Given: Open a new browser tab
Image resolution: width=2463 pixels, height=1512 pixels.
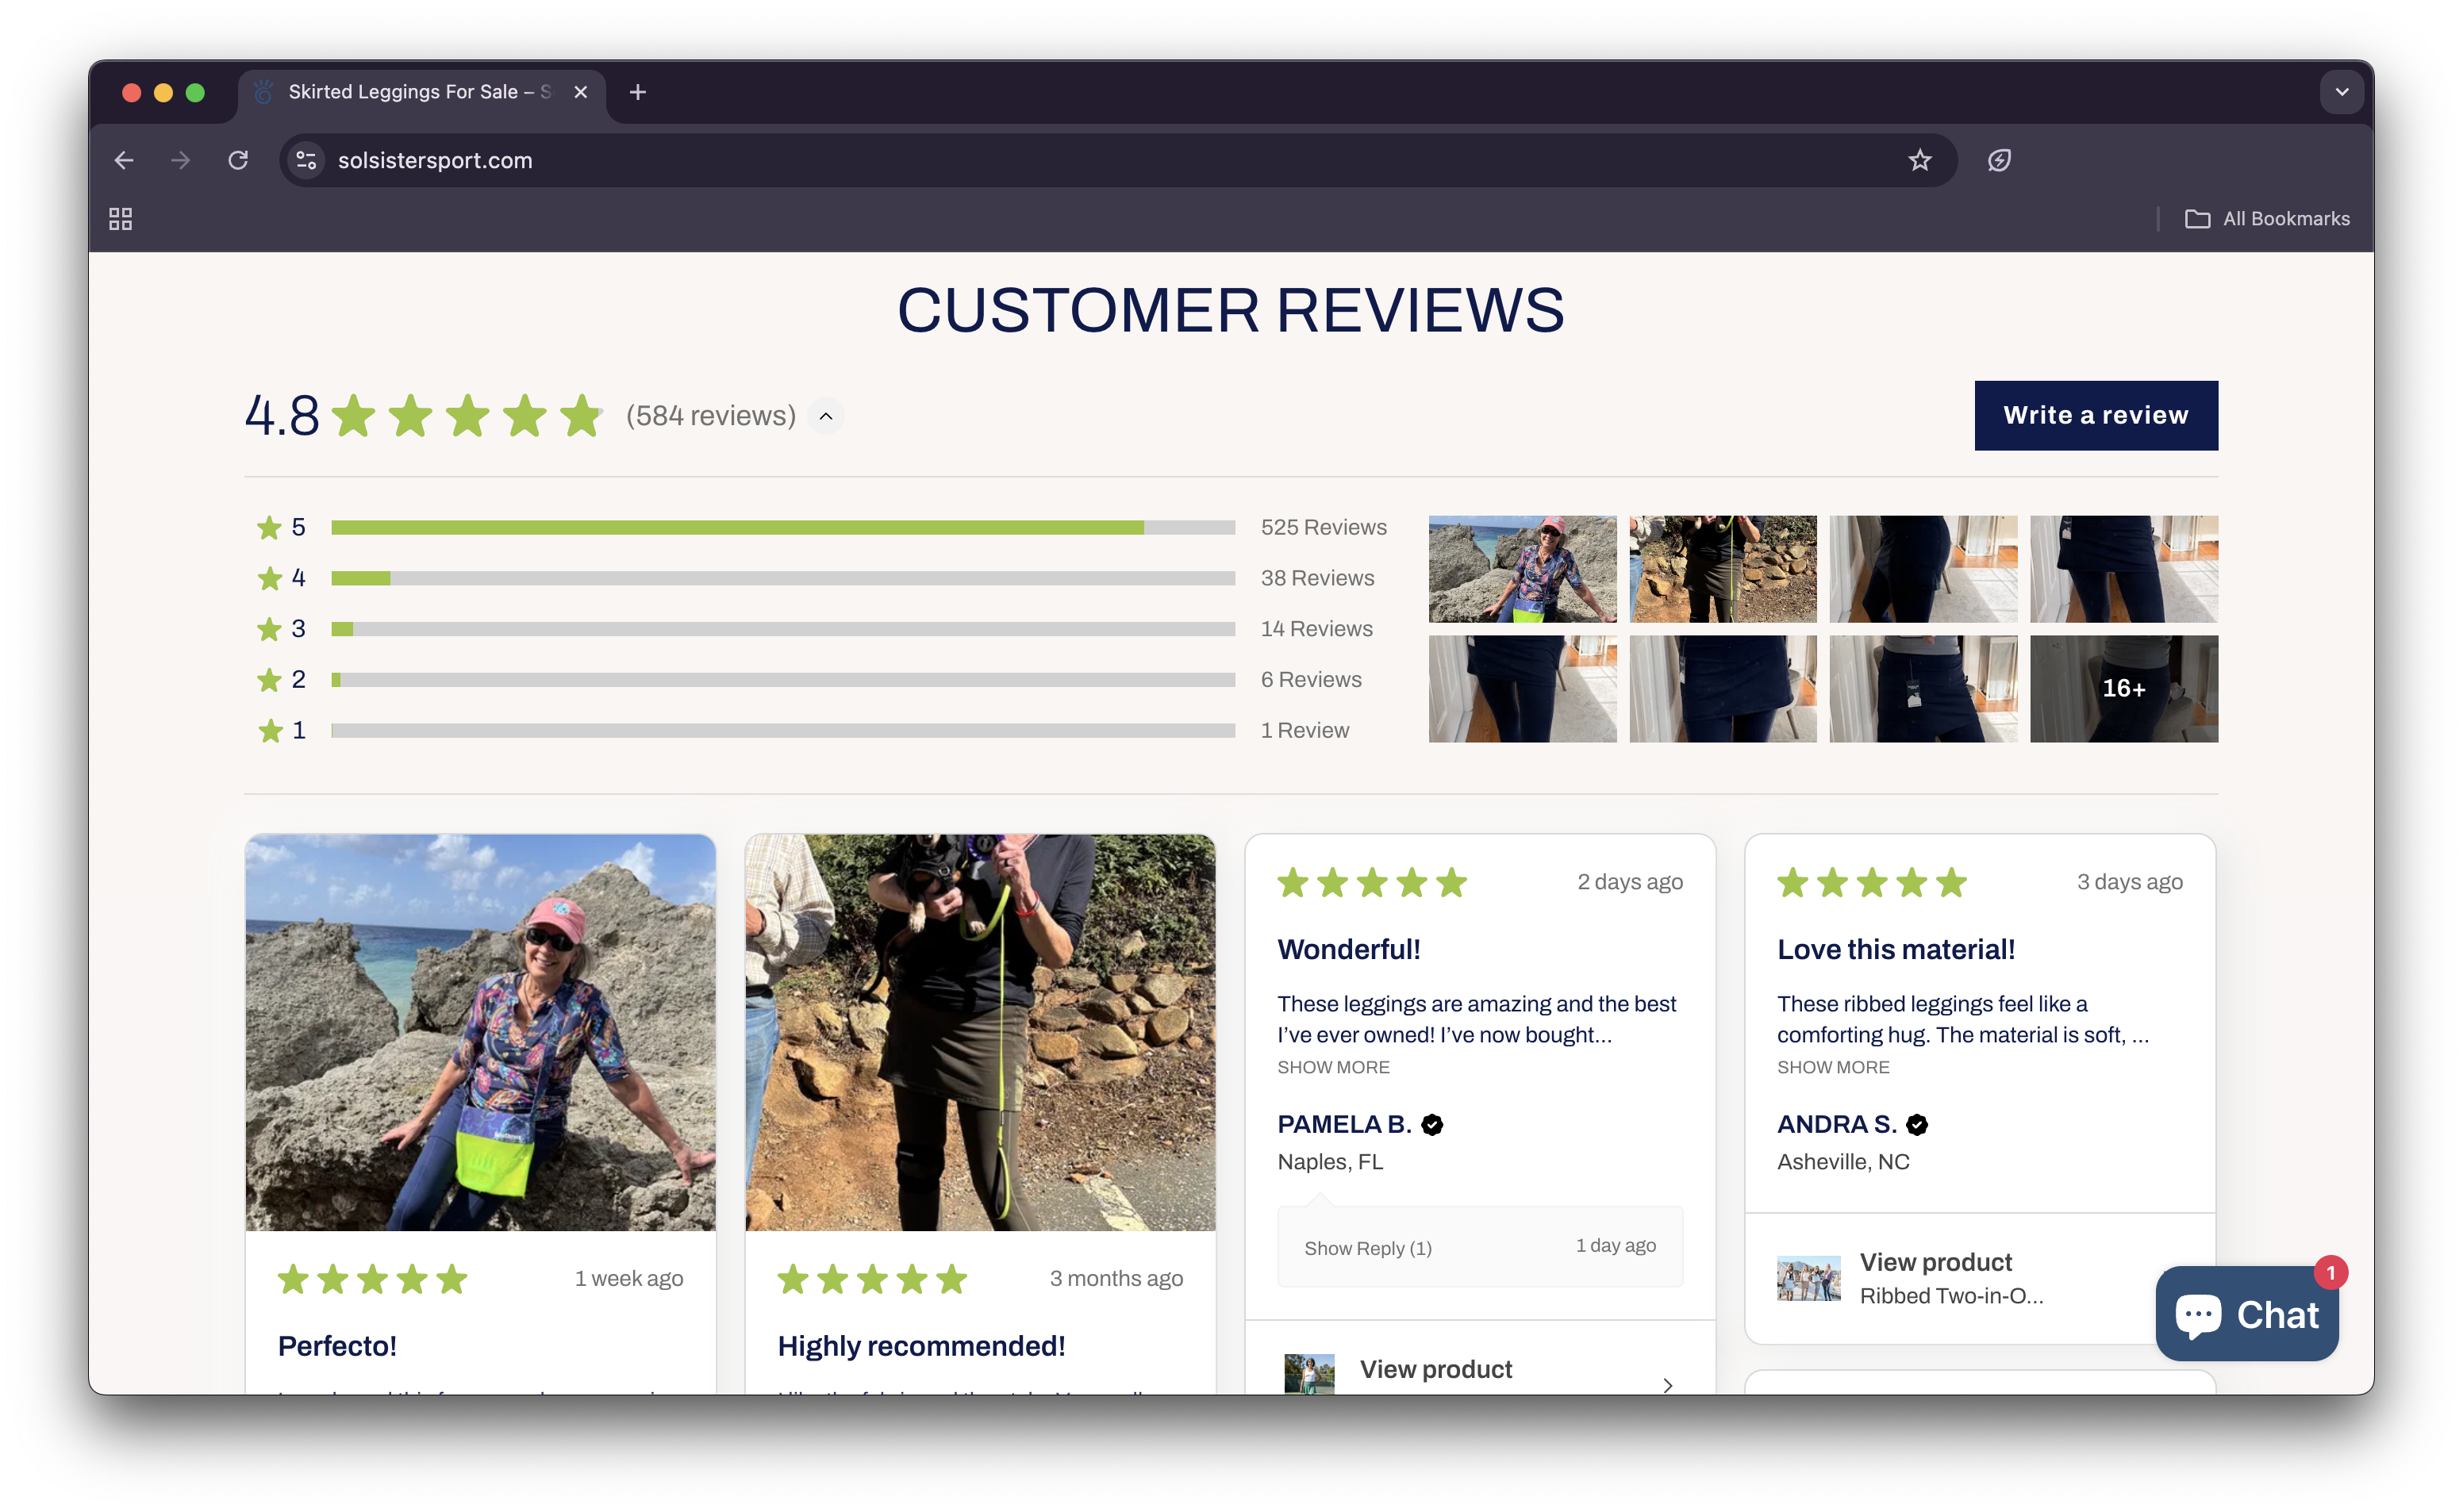Looking at the screenshot, I should (x=638, y=92).
